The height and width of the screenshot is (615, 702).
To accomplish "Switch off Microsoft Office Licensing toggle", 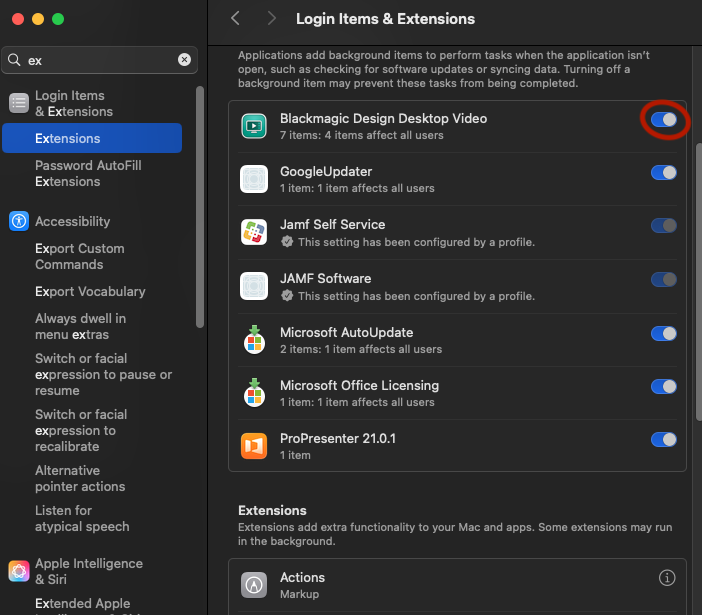I will 663,386.
